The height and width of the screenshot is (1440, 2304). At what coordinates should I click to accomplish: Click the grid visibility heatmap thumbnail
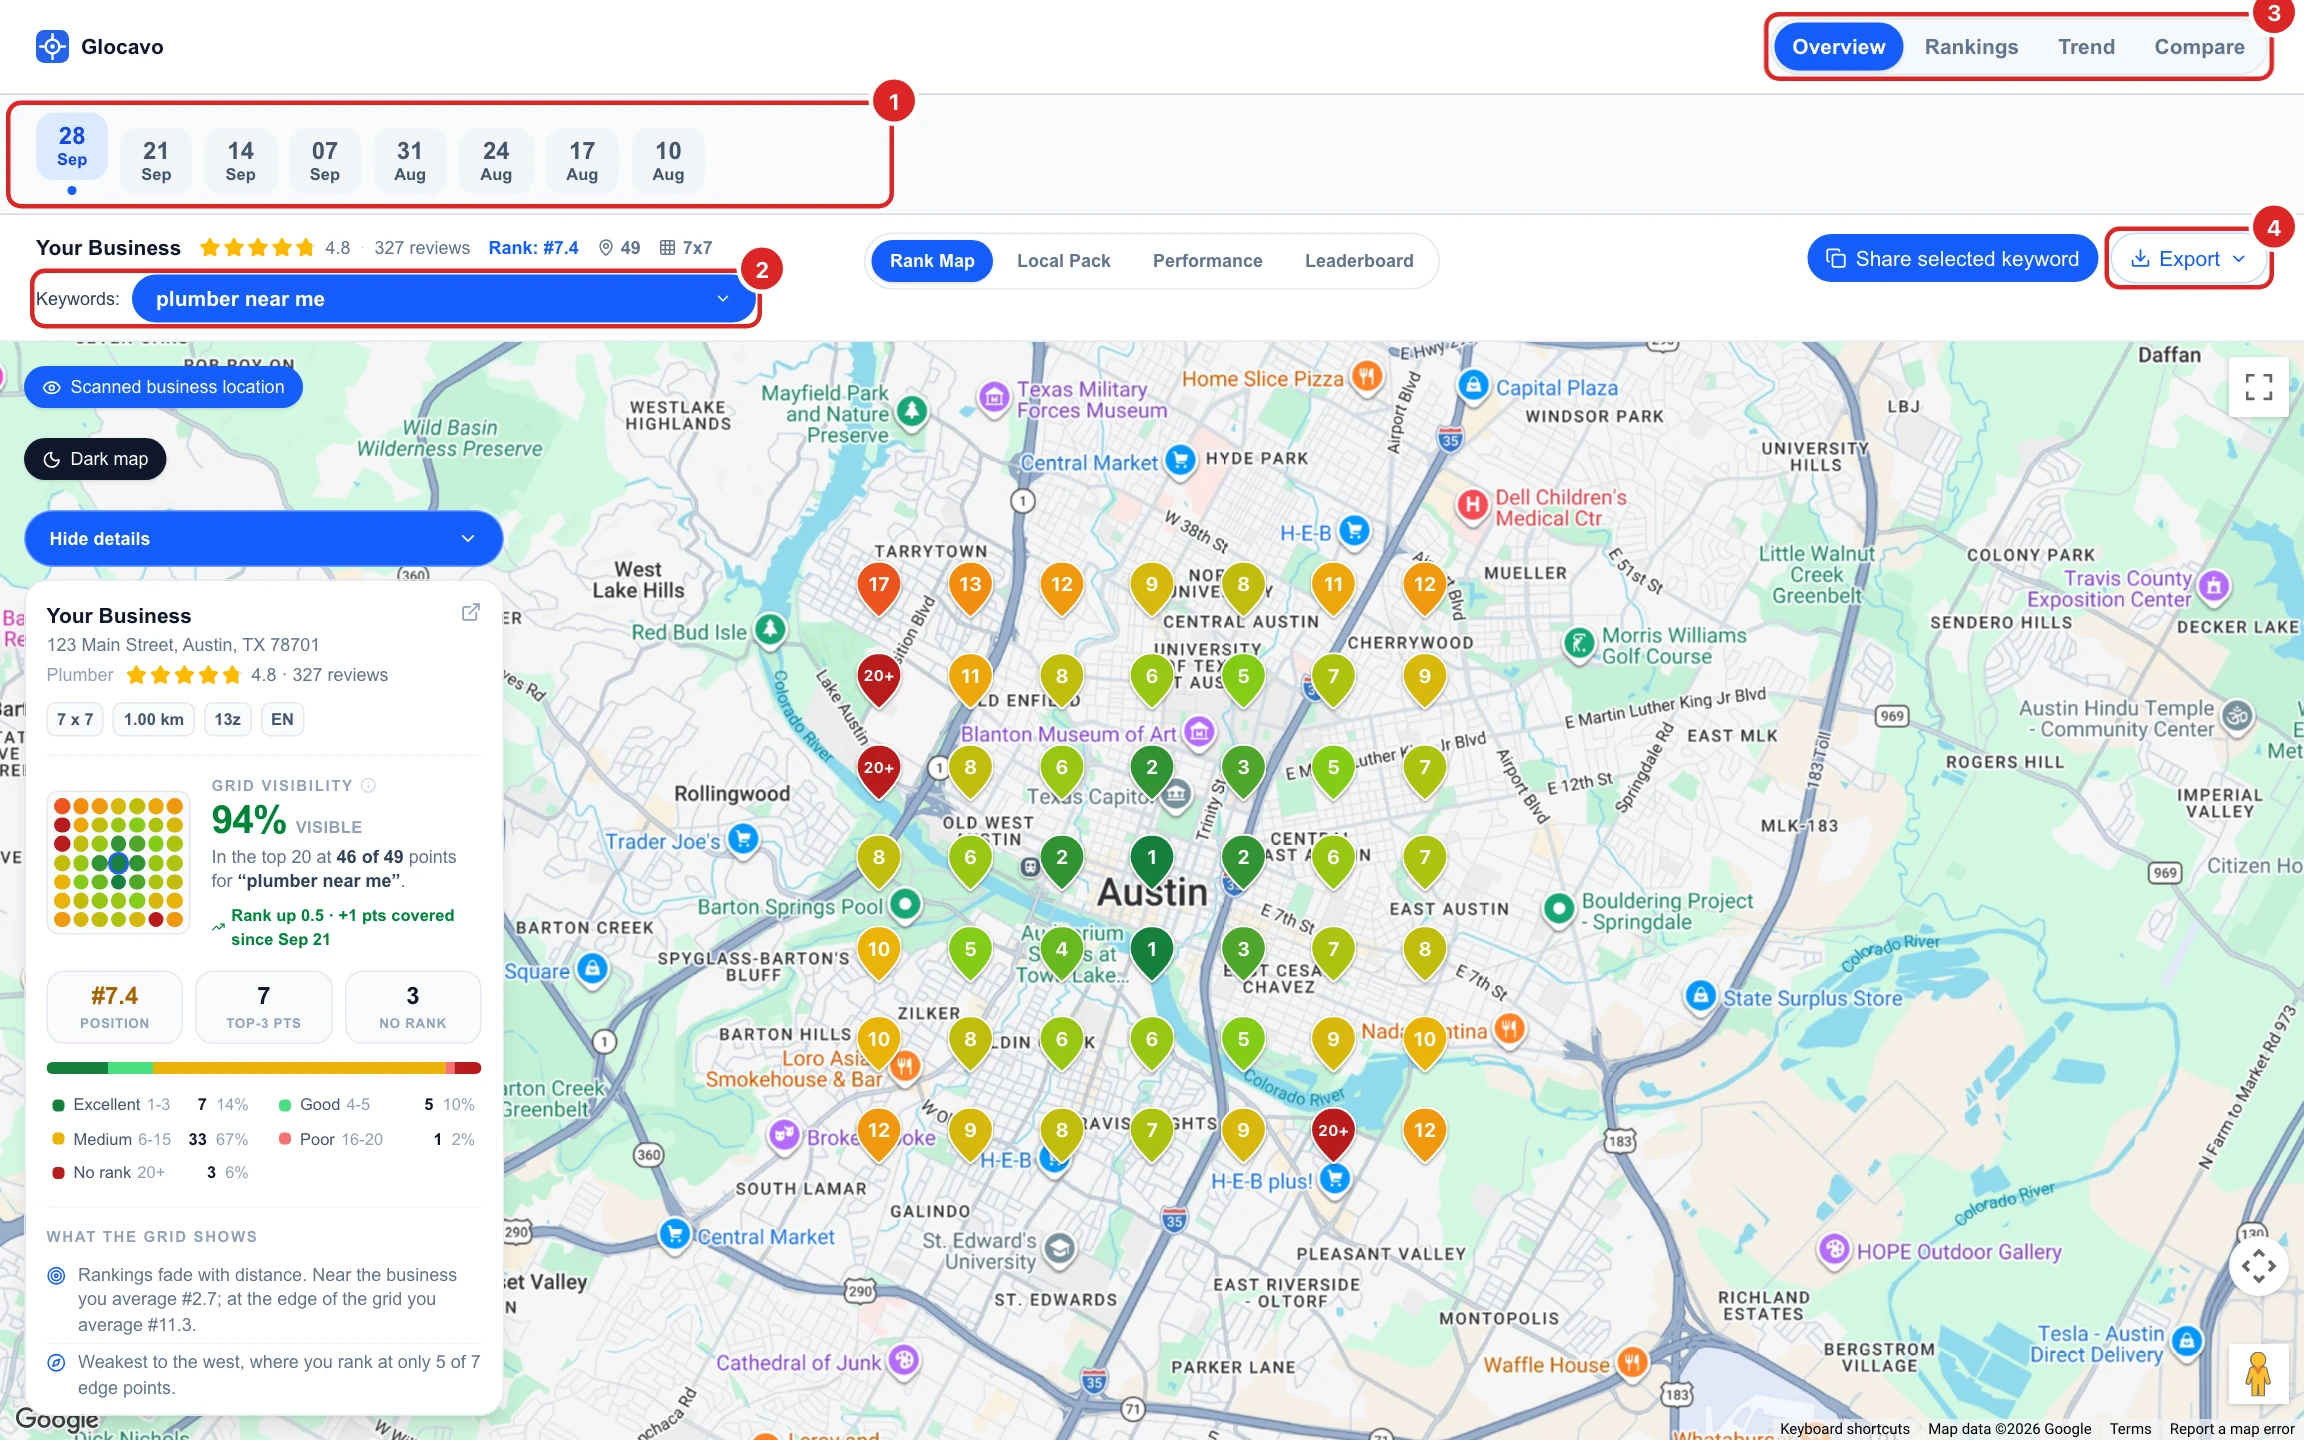point(118,862)
